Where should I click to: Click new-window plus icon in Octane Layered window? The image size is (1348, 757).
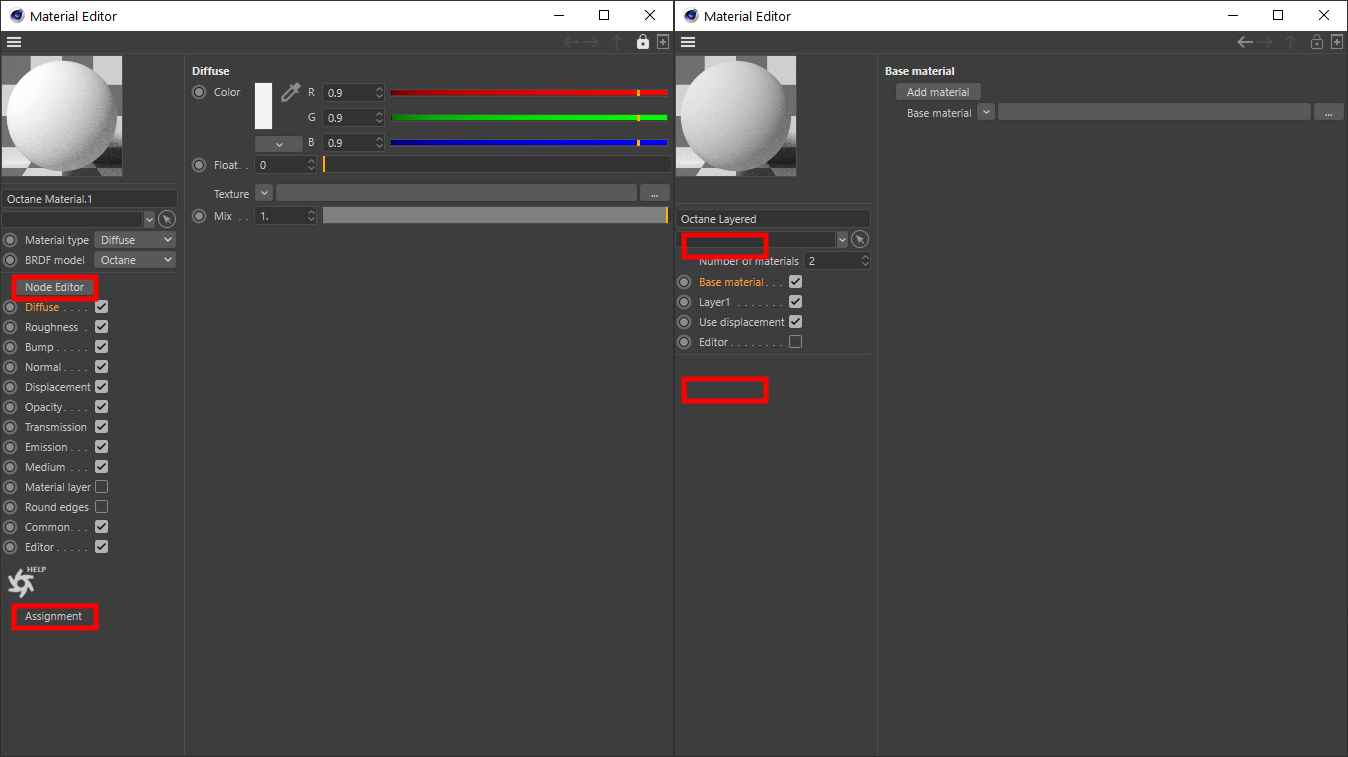pos(1336,42)
